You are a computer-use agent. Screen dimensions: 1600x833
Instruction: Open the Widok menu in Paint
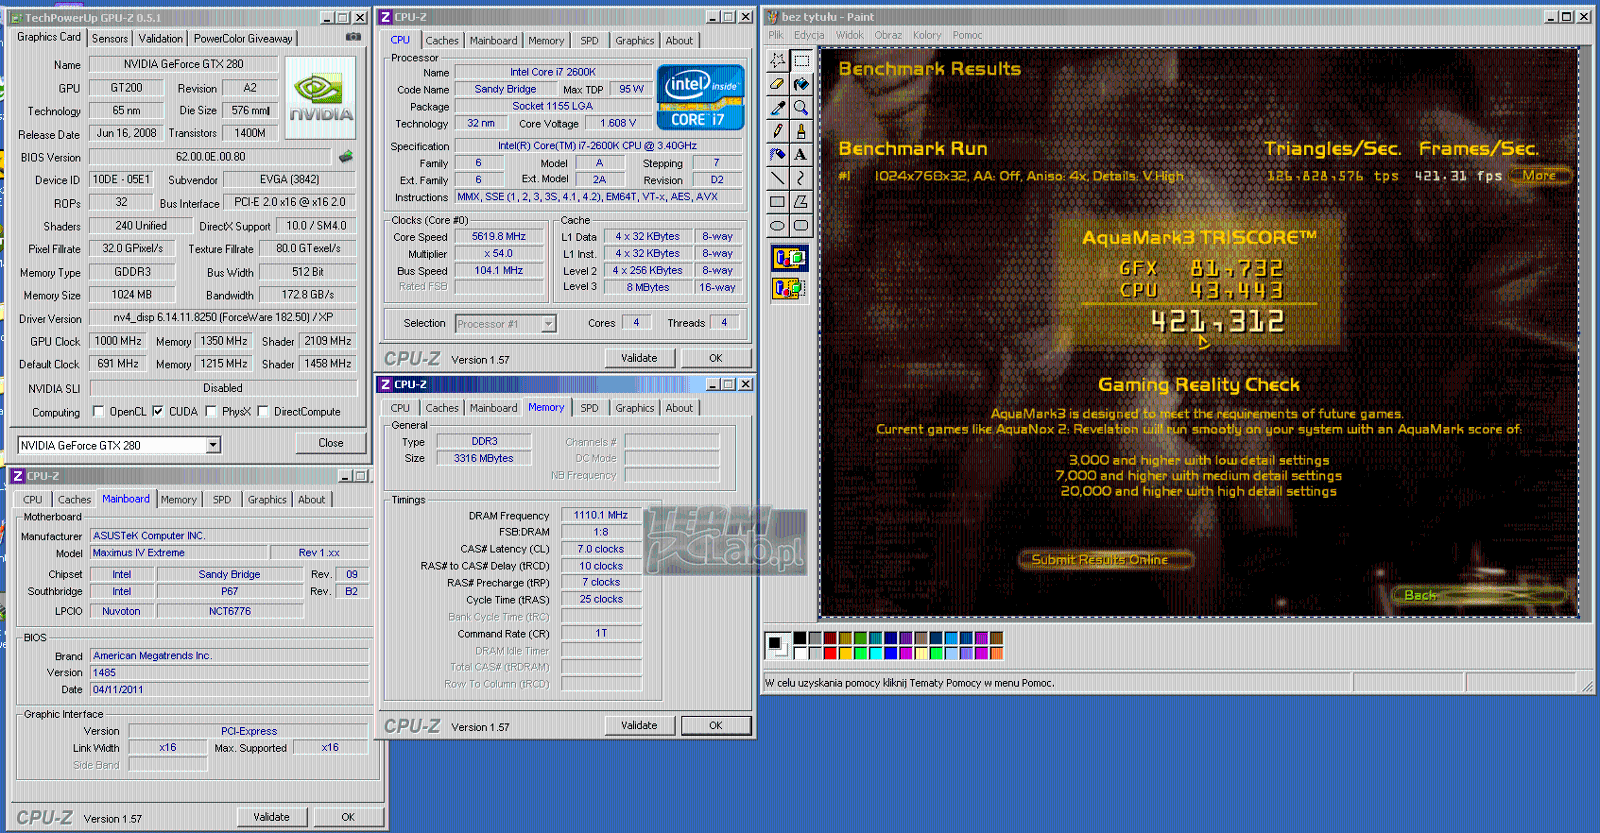pos(850,35)
